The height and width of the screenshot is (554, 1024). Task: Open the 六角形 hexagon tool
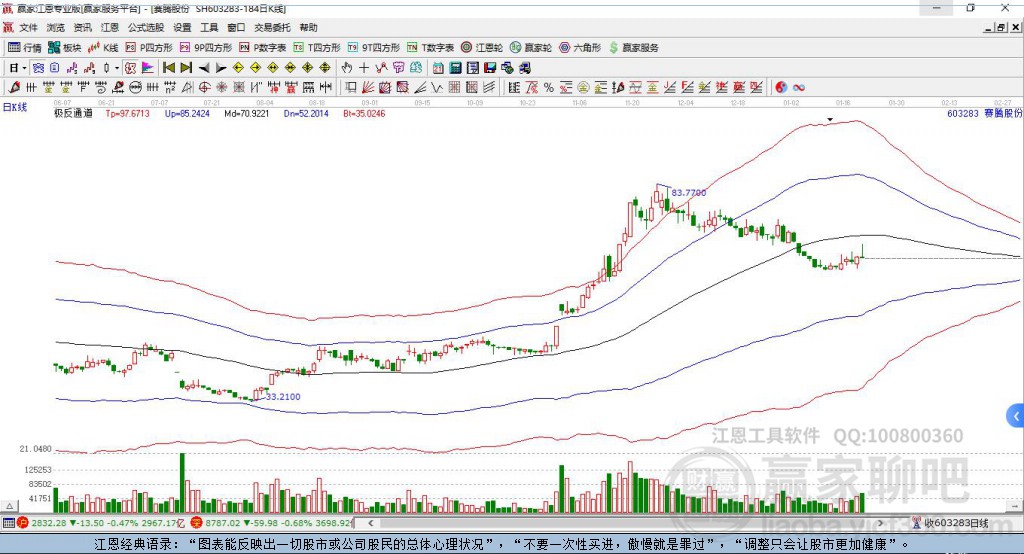click(x=580, y=48)
